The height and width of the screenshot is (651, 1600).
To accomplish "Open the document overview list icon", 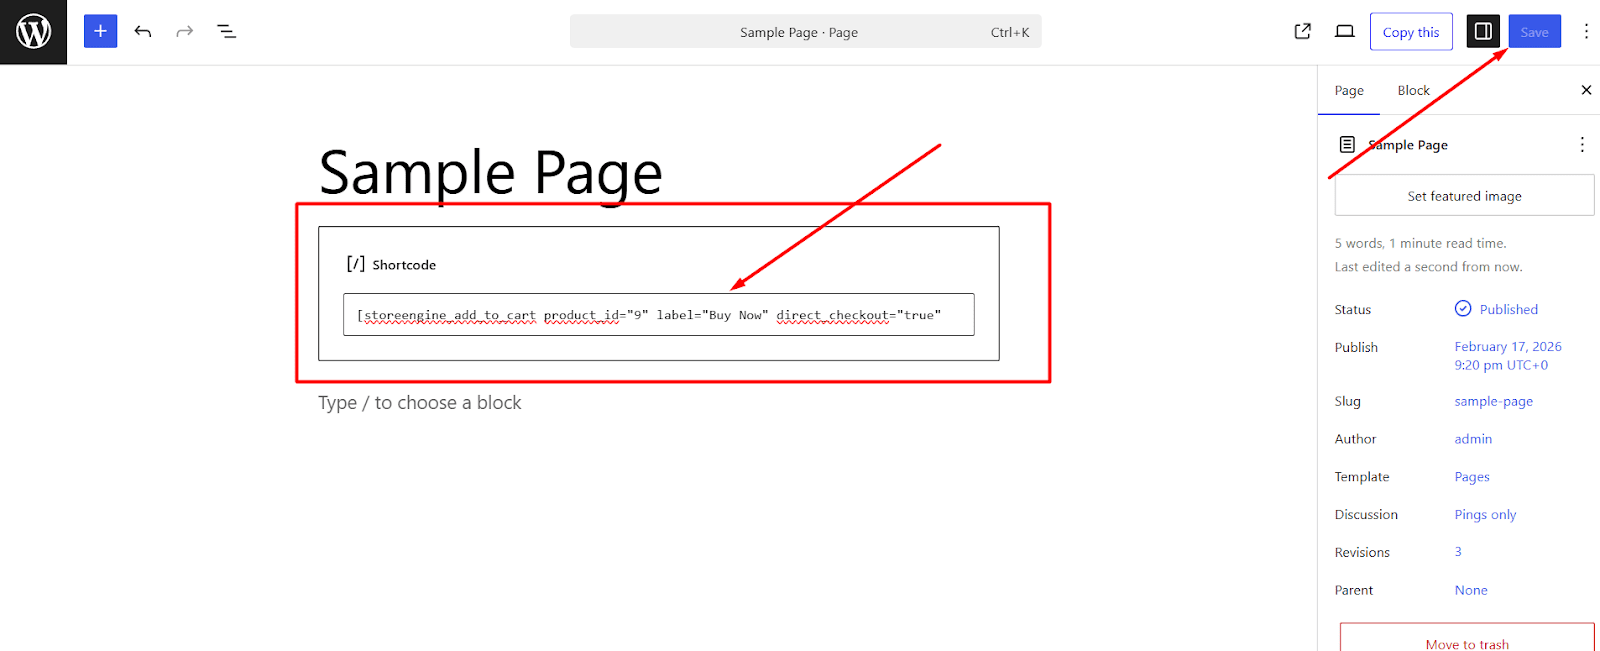I will [x=227, y=31].
